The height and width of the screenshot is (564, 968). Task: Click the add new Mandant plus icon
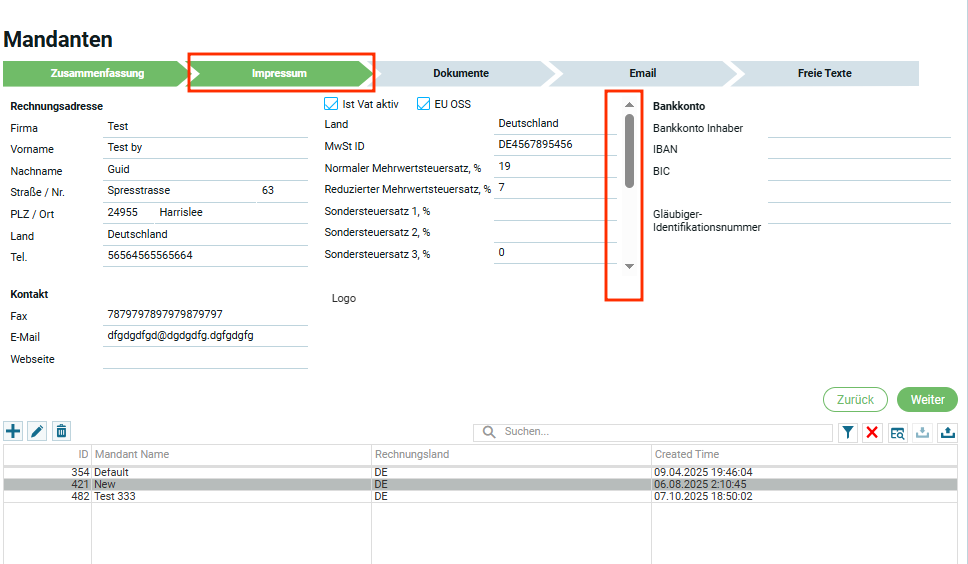(13, 431)
